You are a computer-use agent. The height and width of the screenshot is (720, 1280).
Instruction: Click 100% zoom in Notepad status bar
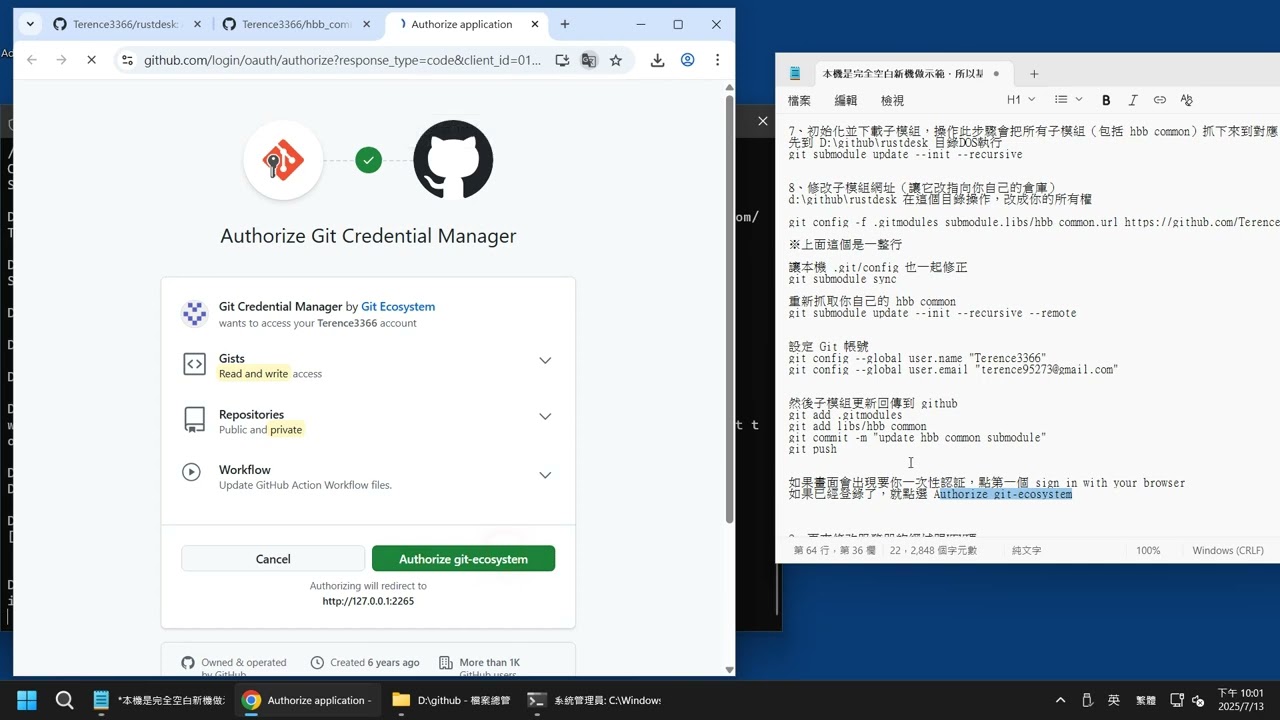coord(1148,550)
